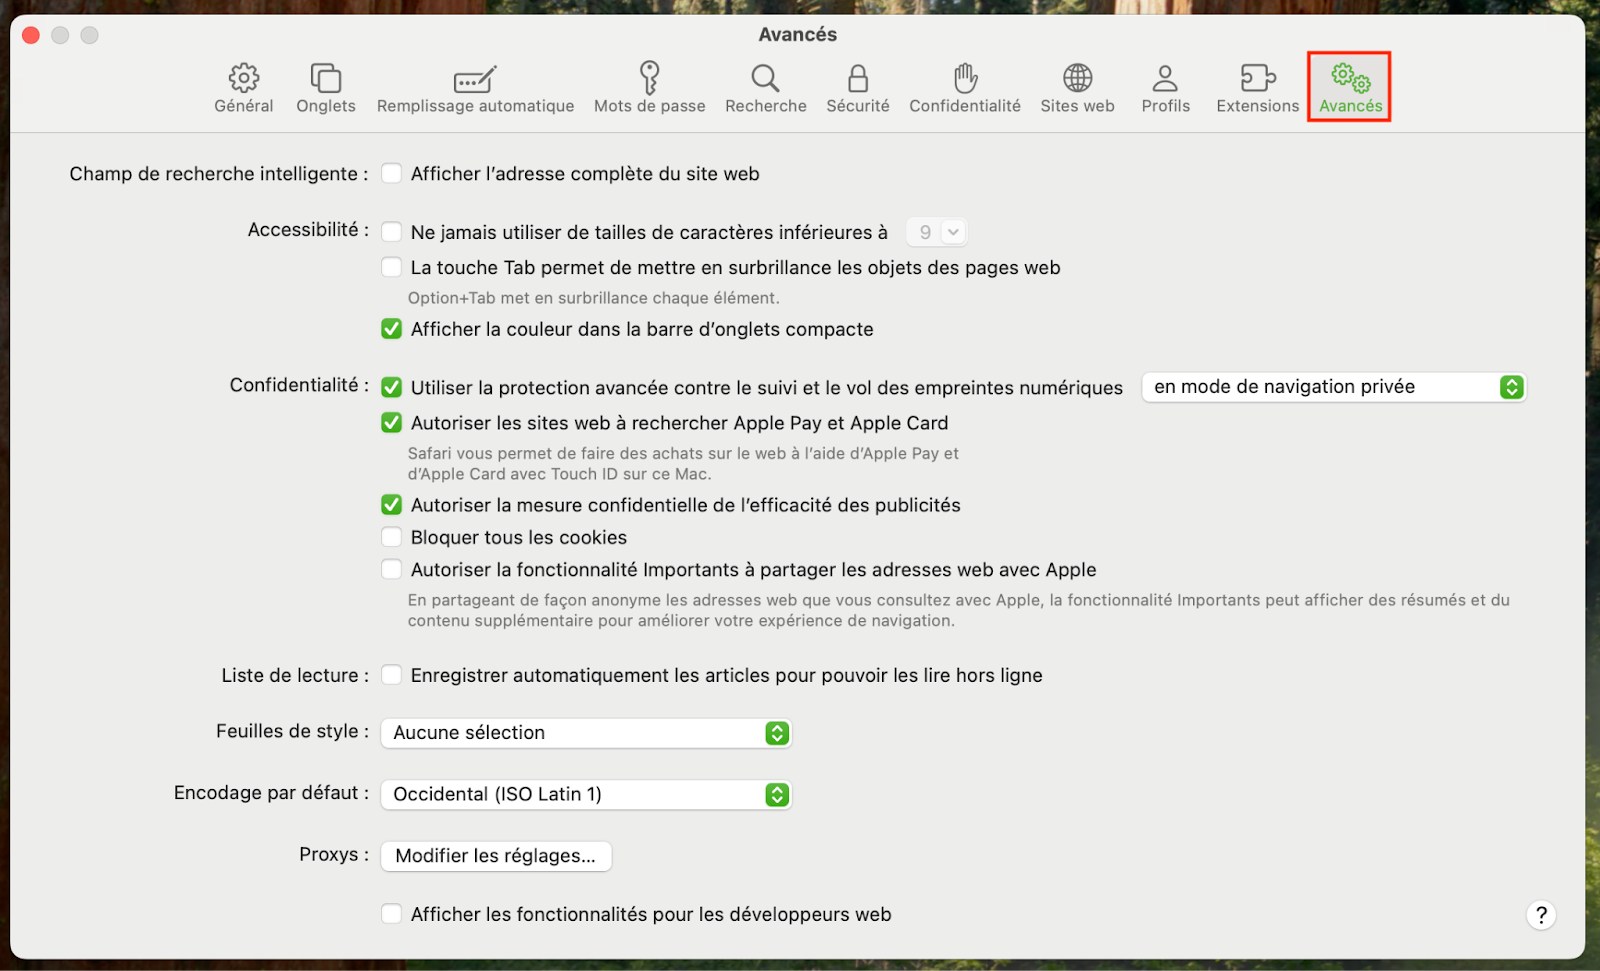Viewport: 1600px width, 971px height.
Task: Open the Mots de passe pane
Action: [x=649, y=87]
